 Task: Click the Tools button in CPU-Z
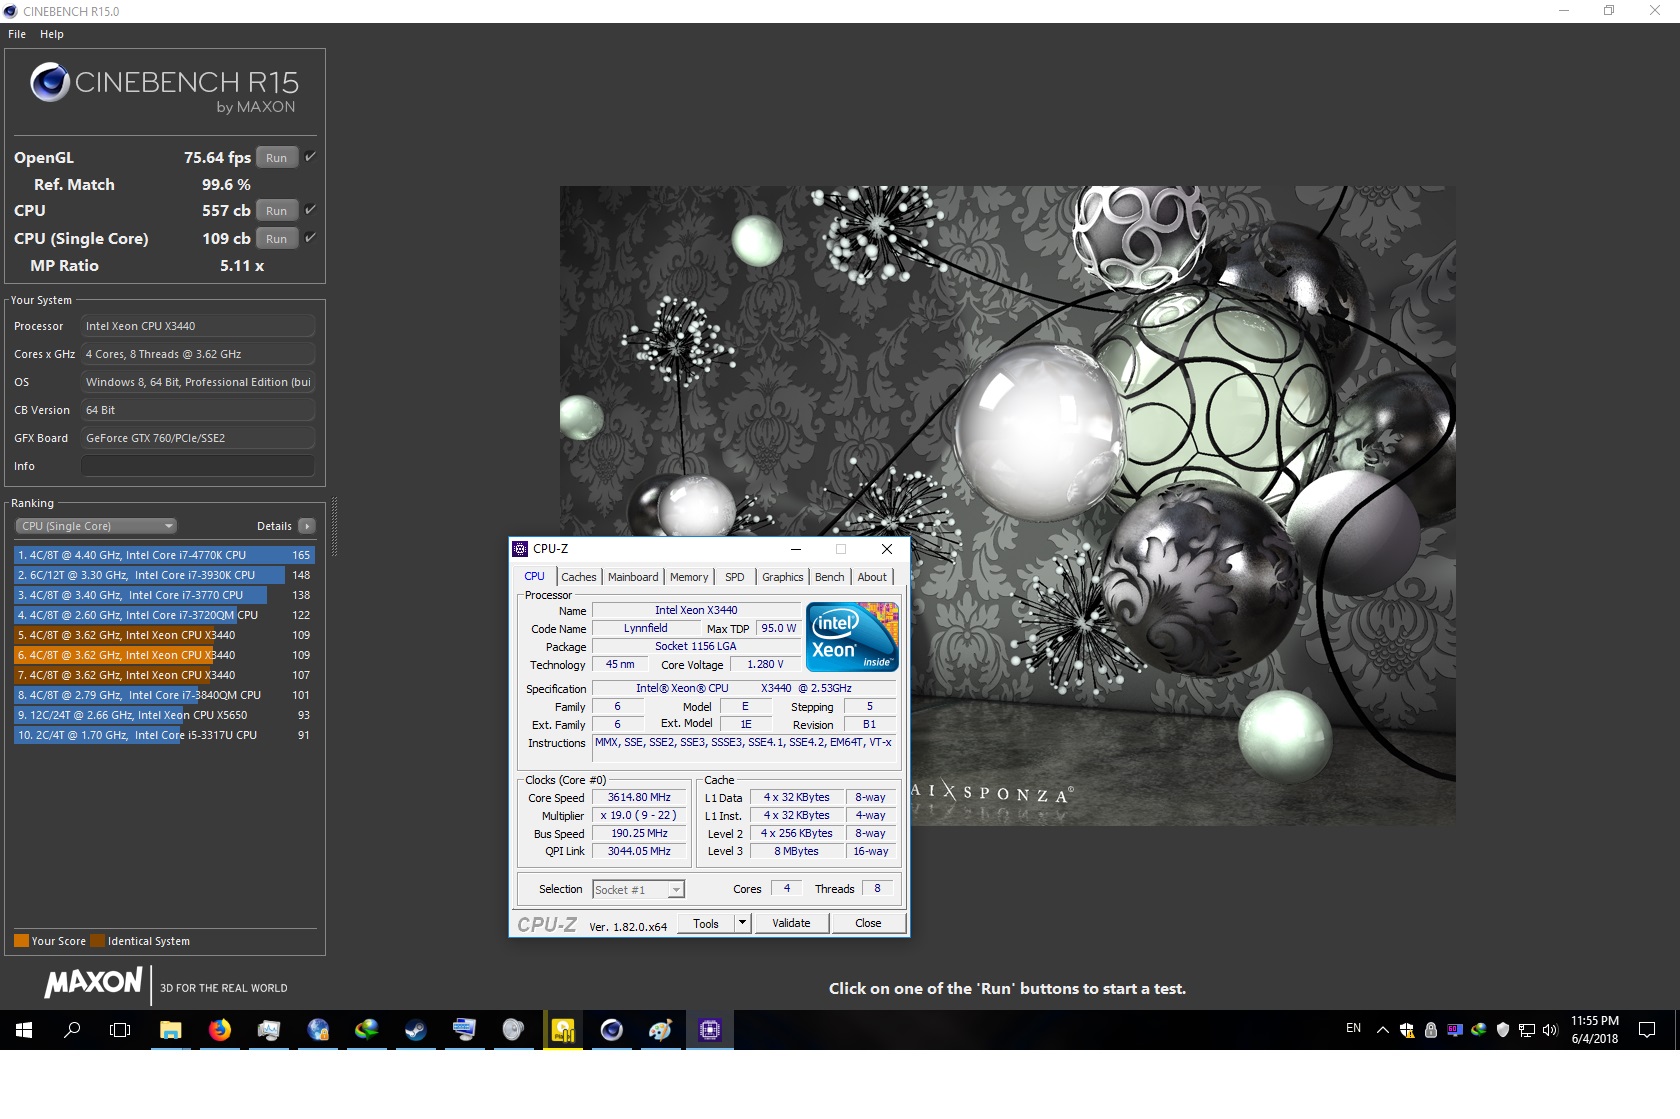706,924
